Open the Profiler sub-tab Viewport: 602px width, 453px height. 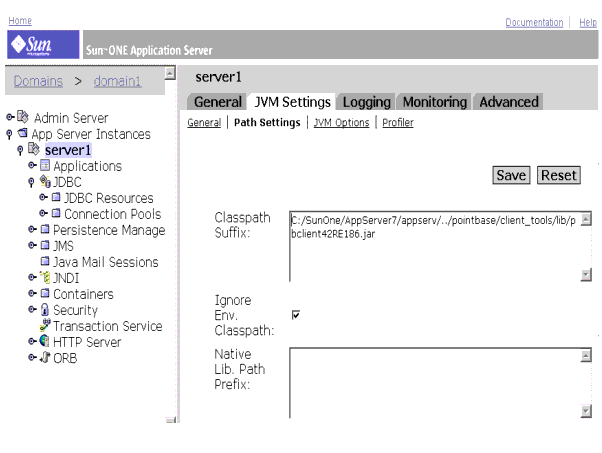(398, 122)
